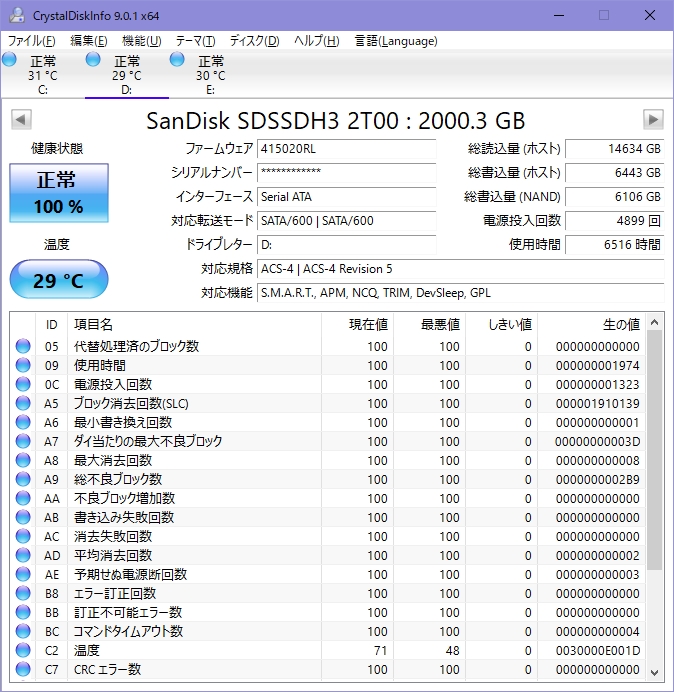Click status icon for row A5 ブロック消去回数(SLC)
The height and width of the screenshot is (692, 674).
click(23, 403)
